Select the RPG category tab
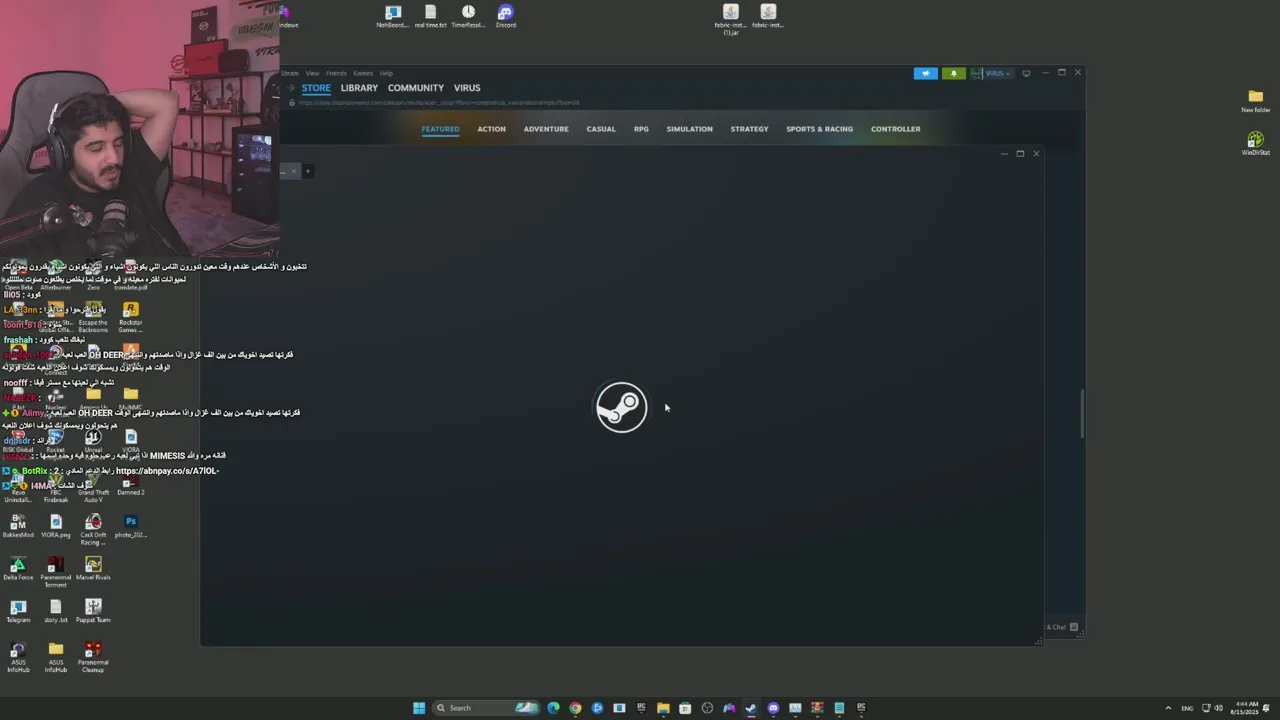 coord(641,129)
